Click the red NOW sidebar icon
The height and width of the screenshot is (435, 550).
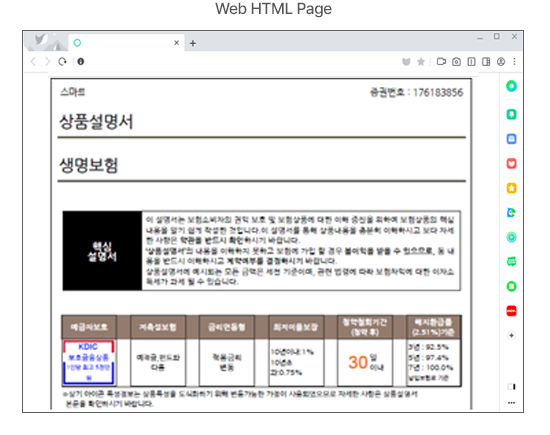pos(511,311)
